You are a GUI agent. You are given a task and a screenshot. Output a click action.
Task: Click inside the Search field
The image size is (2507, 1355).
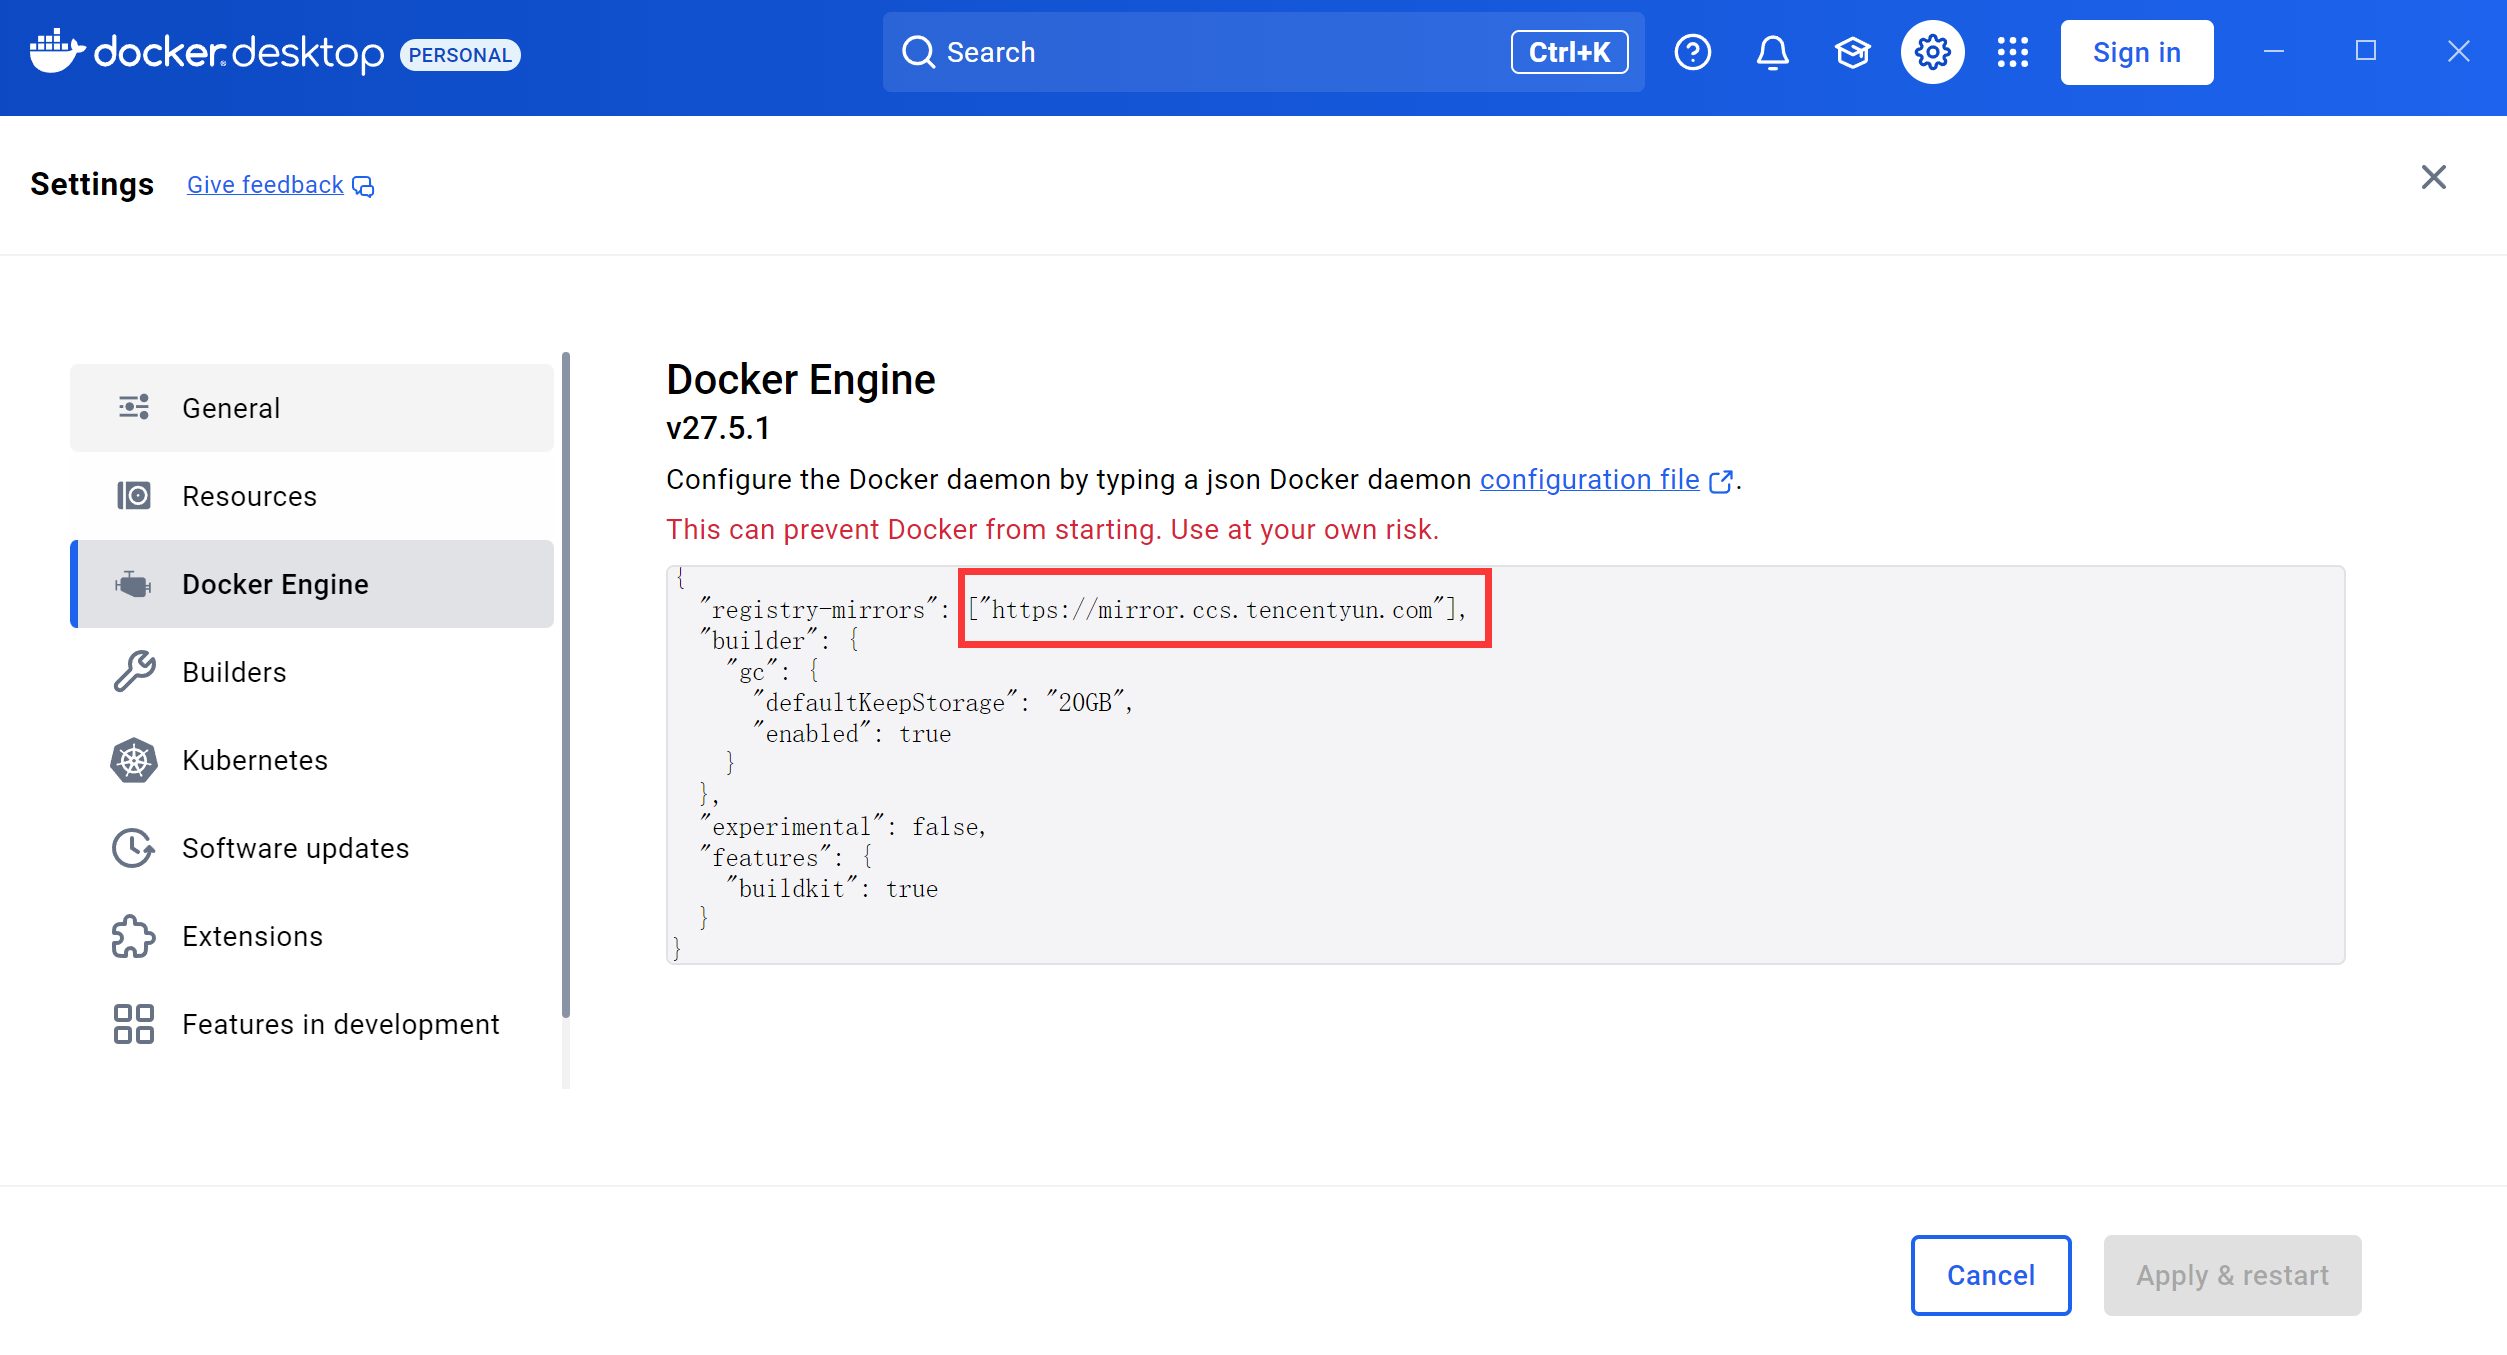[x=1200, y=52]
